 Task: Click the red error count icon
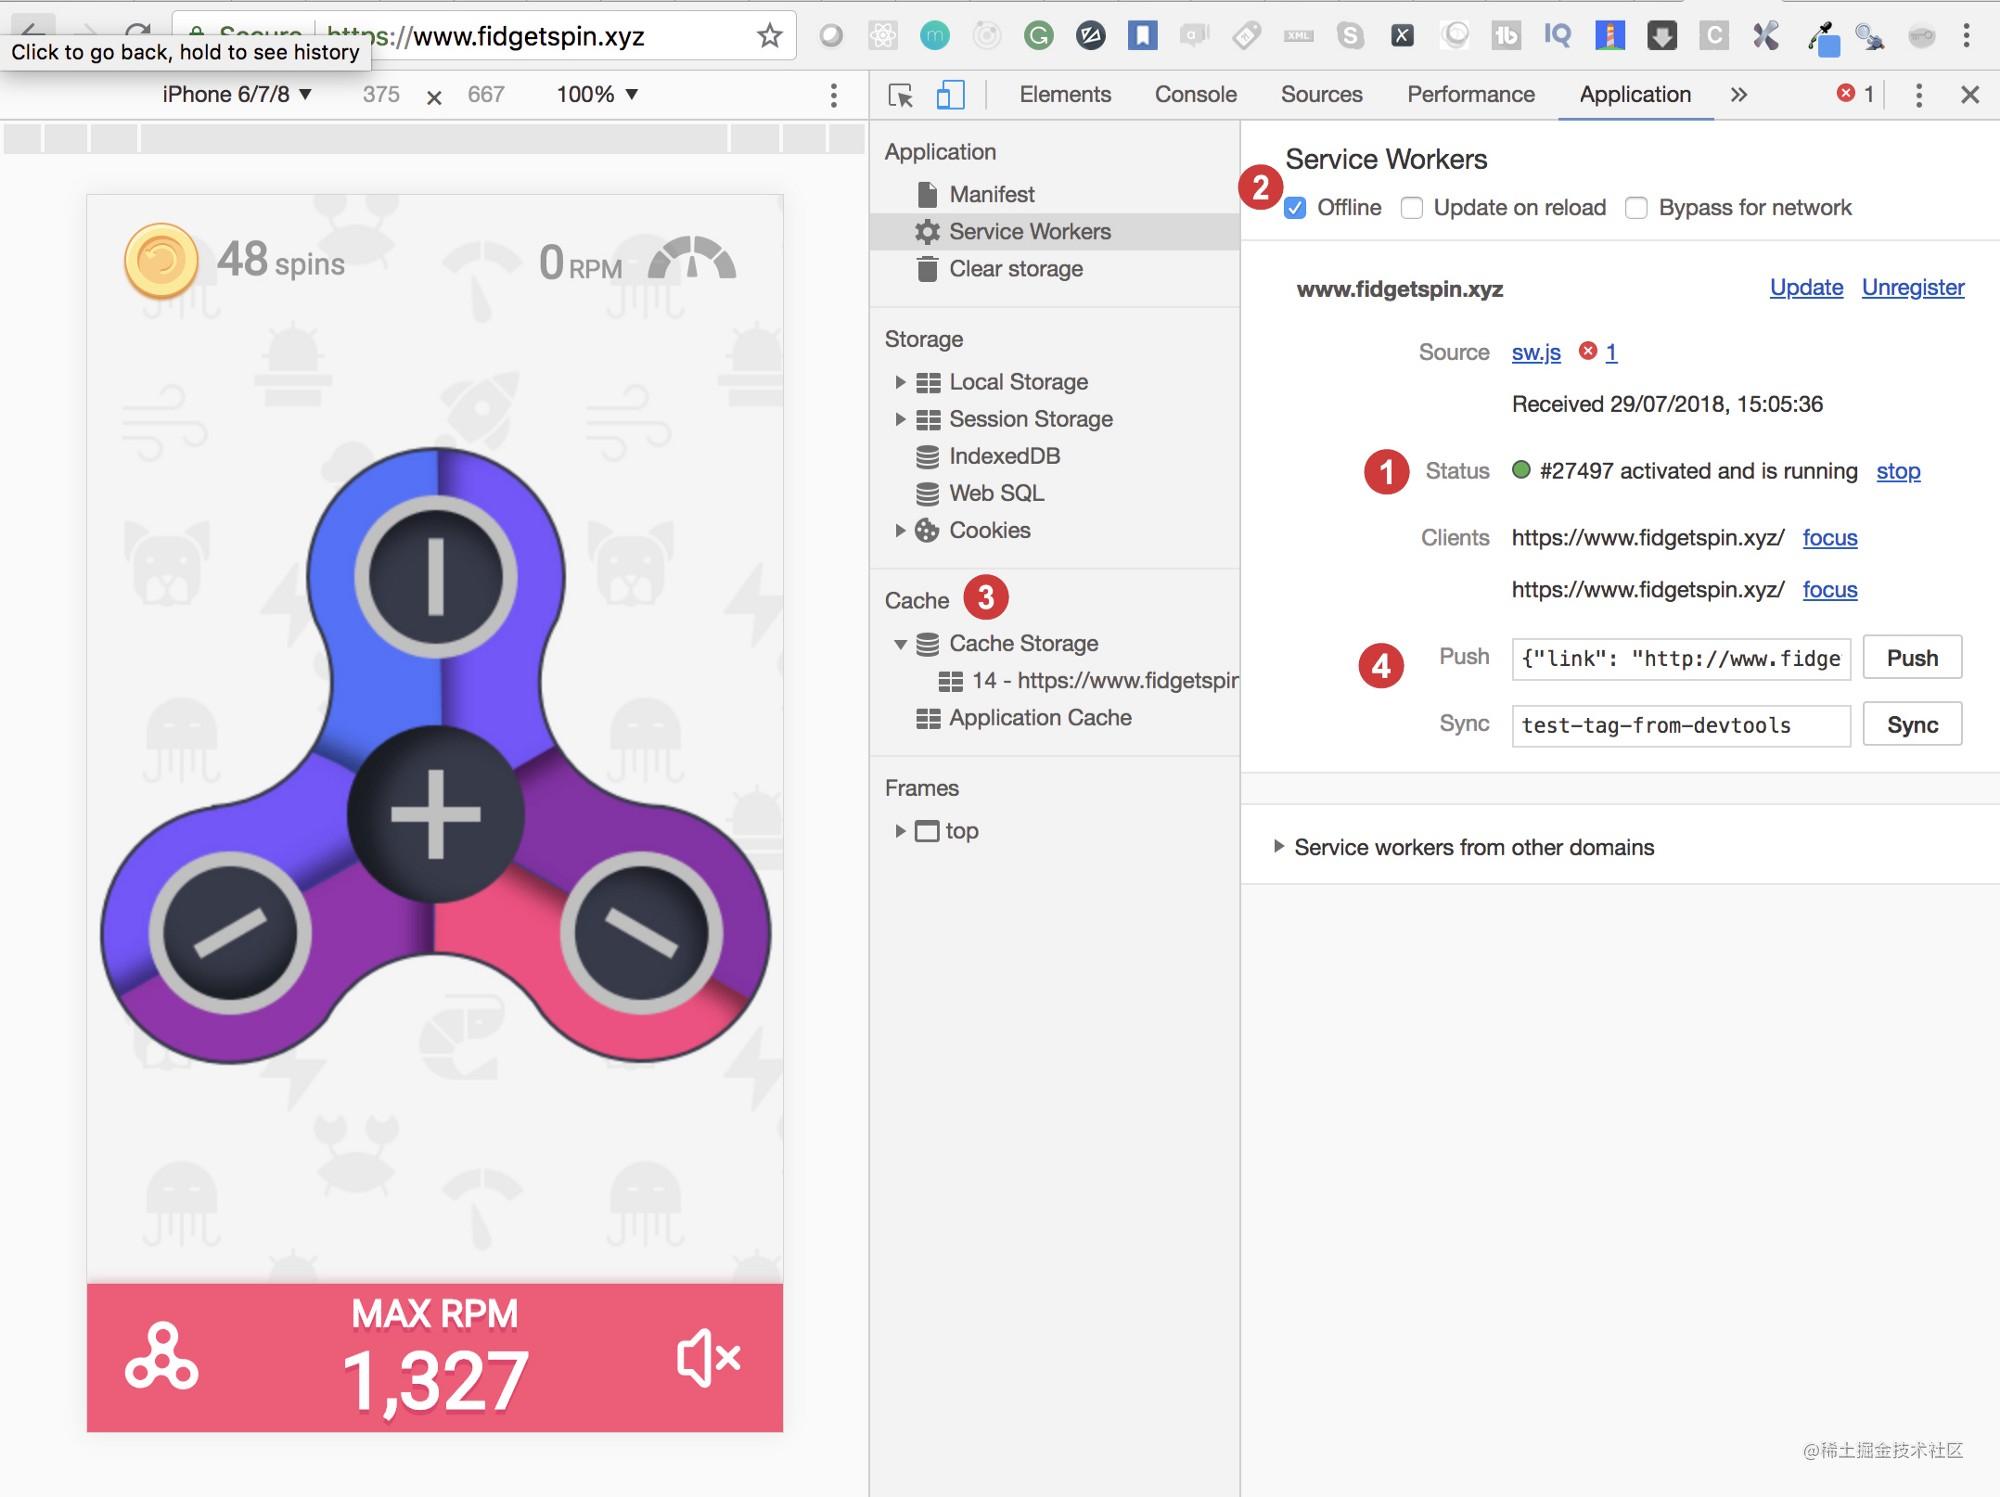(1846, 93)
